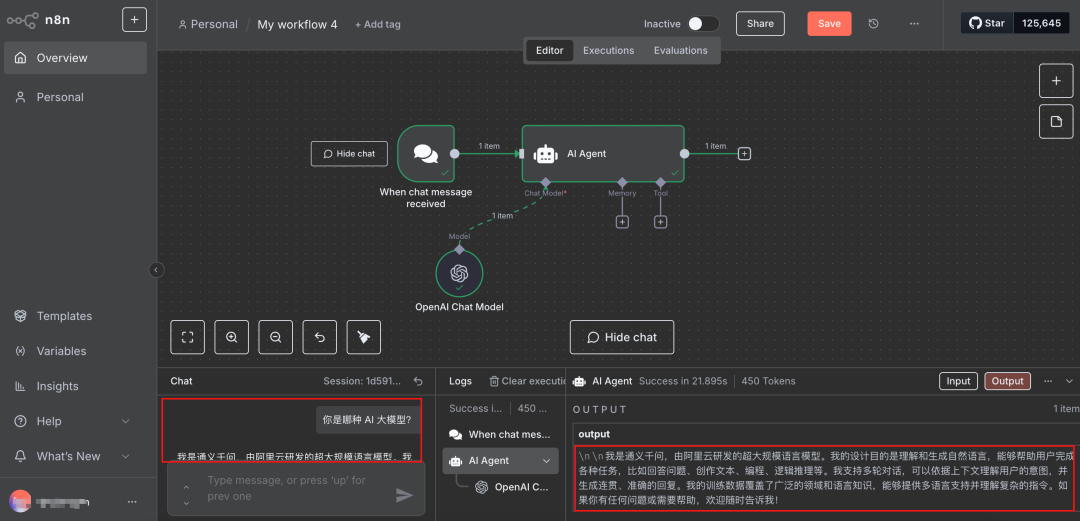Click the add node plus button on canvas
1080x521 pixels.
tap(1056, 80)
